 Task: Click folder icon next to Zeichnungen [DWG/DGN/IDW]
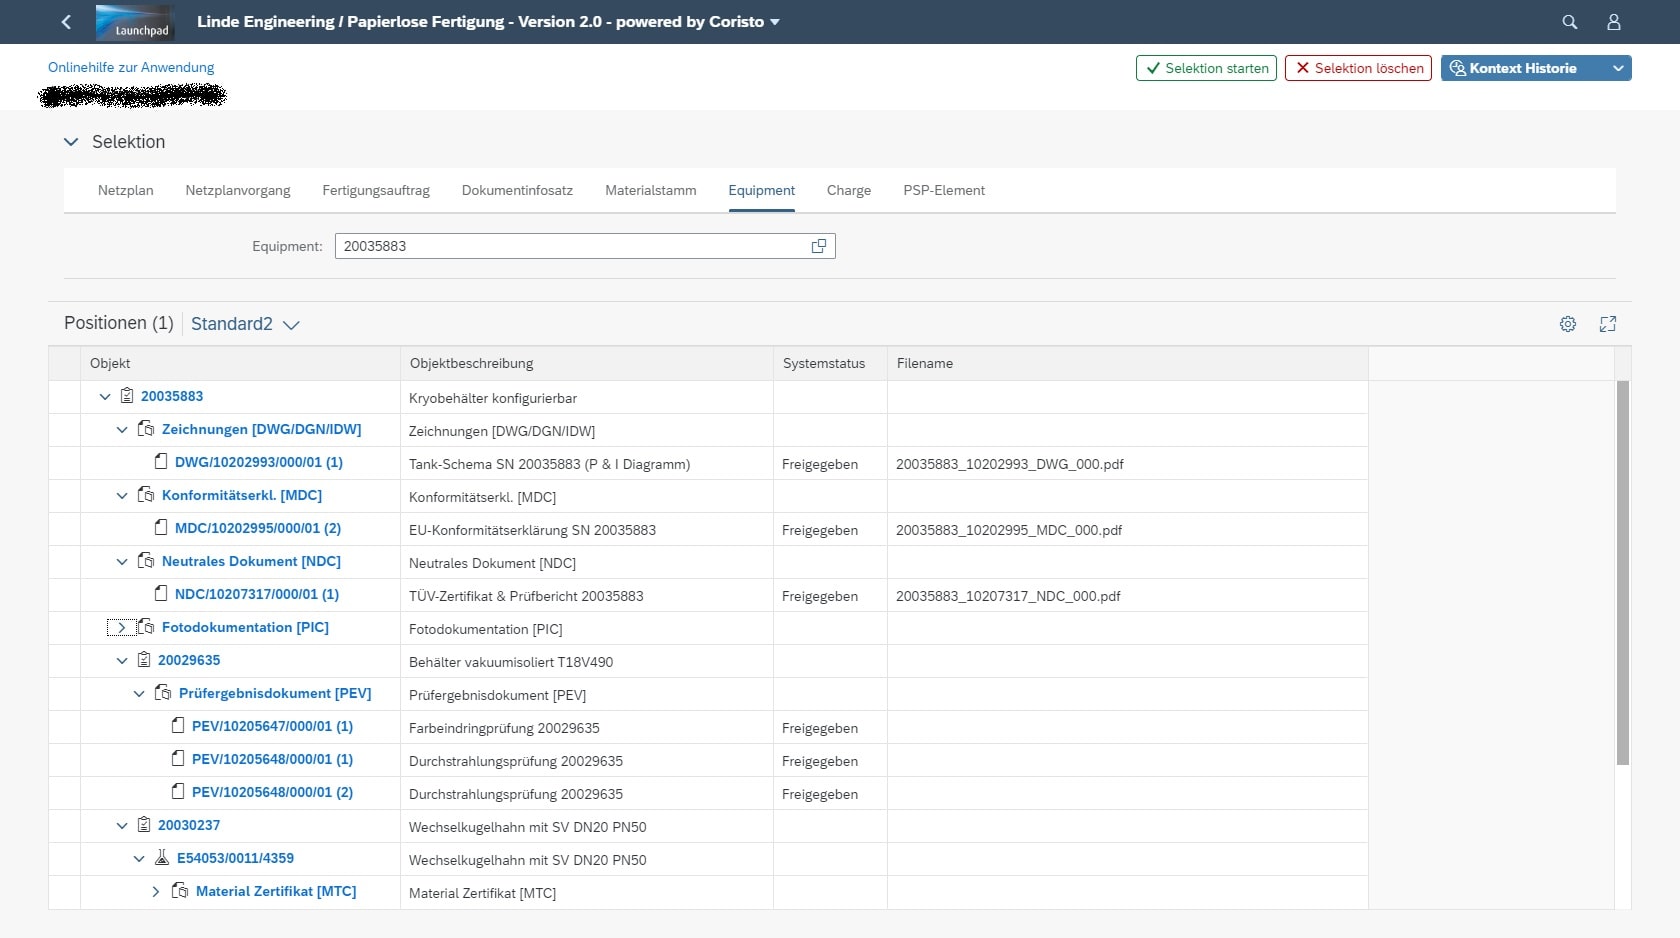pos(146,429)
